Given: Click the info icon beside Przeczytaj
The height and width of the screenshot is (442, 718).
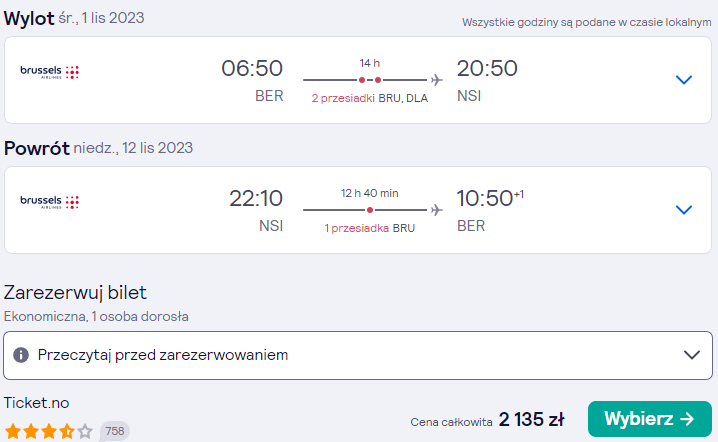Looking at the screenshot, I should (x=21, y=355).
